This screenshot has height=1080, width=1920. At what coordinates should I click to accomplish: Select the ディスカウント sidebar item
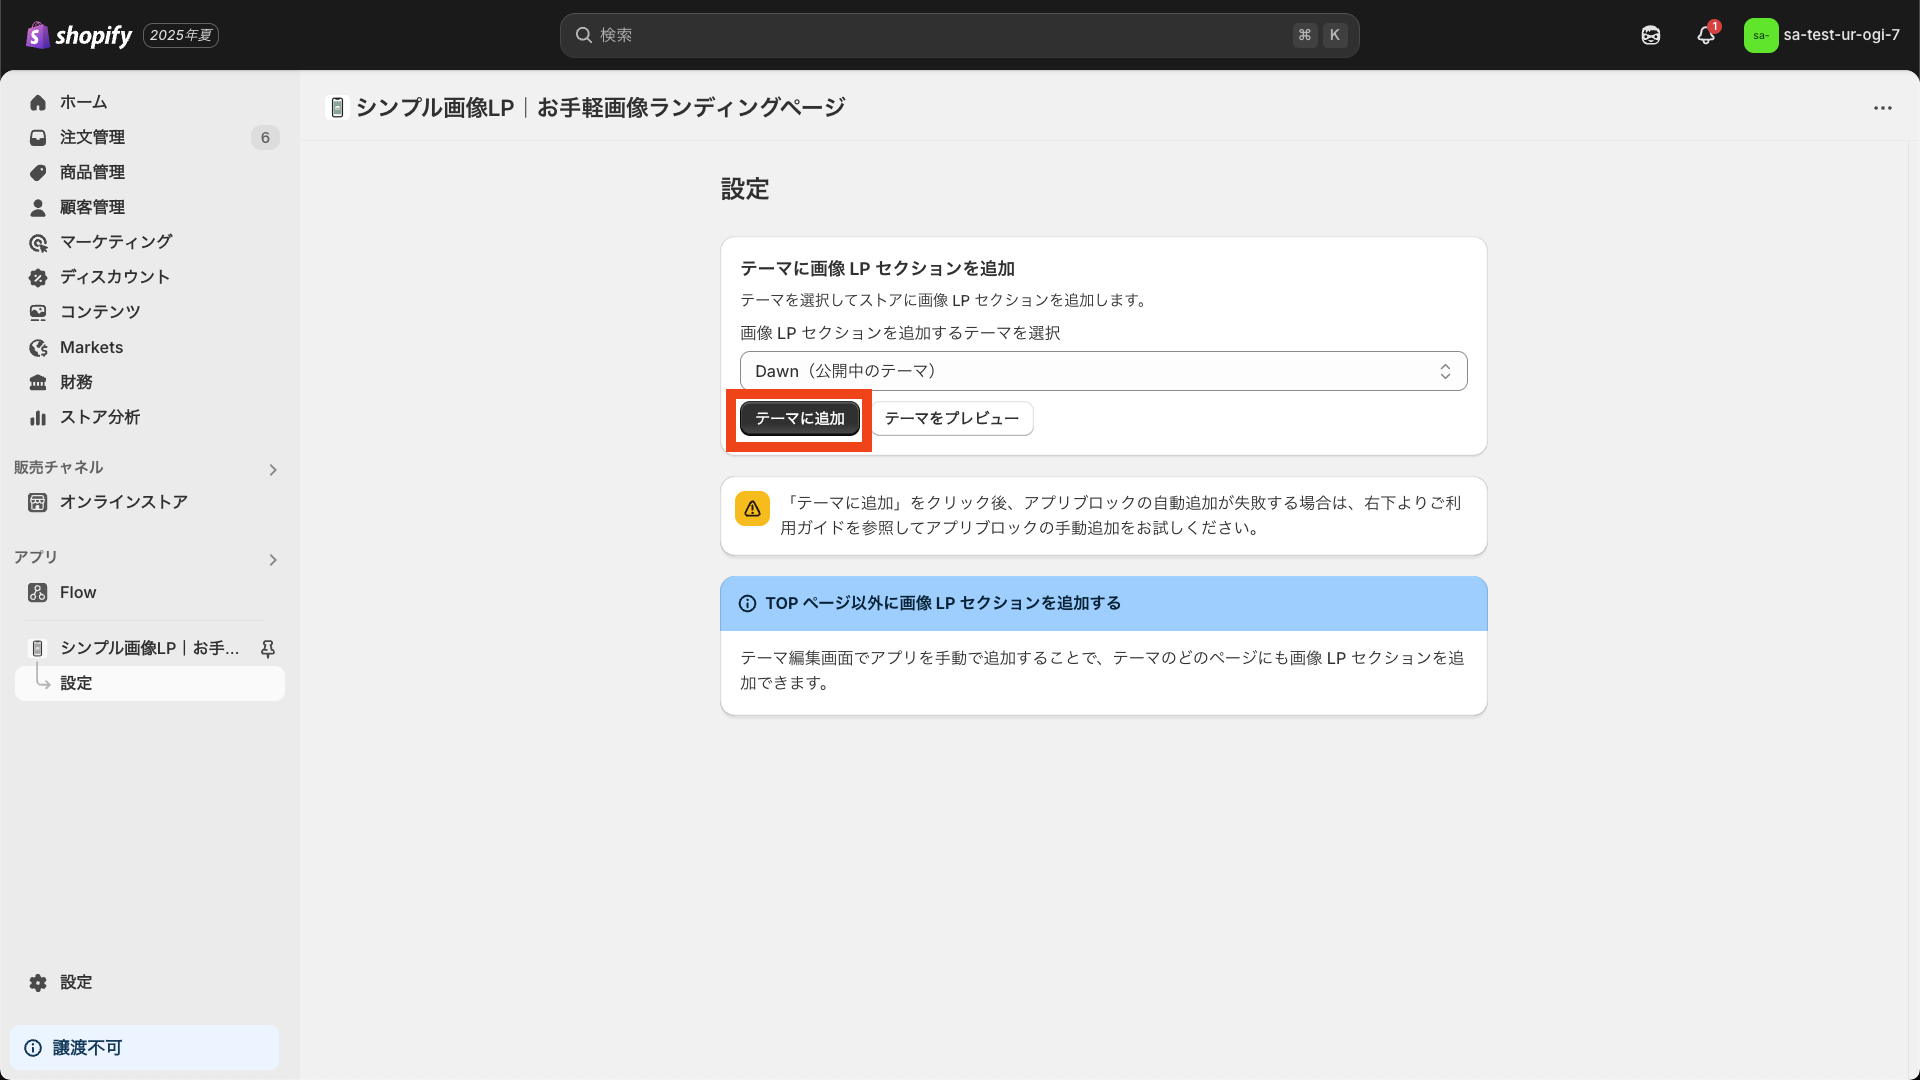point(113,277)
